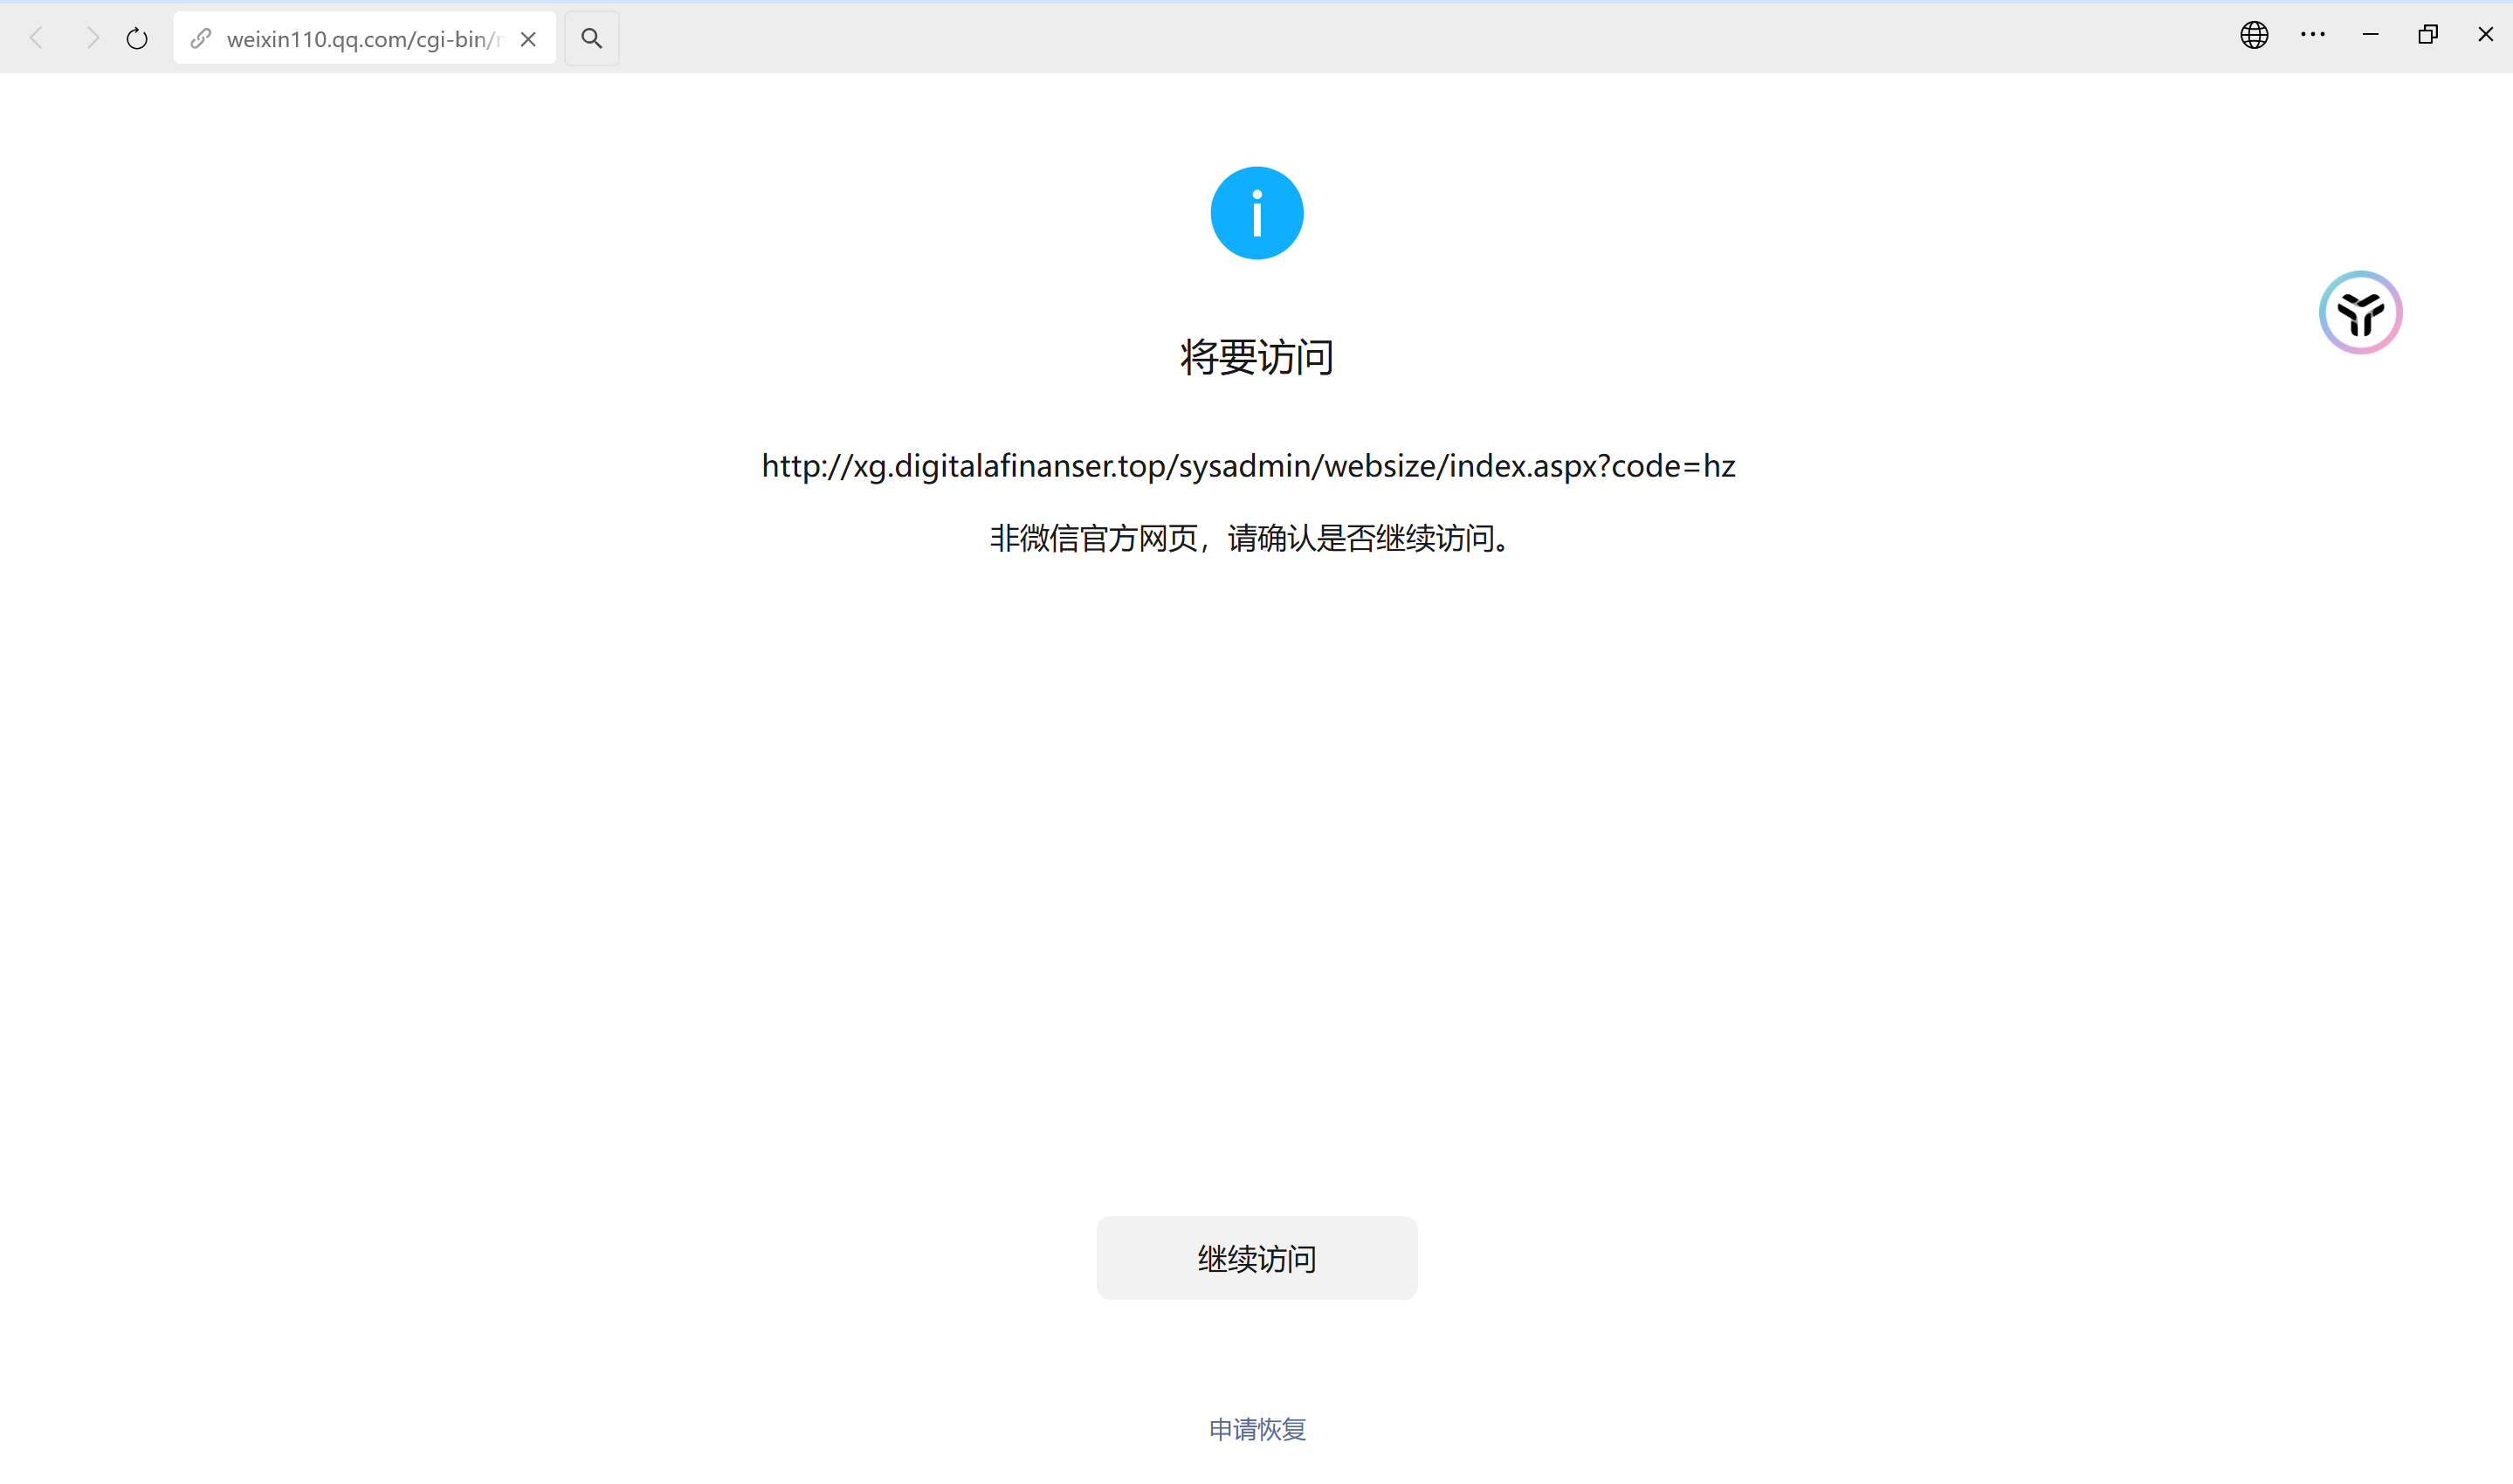Clear the address bar with X
The image size is (2513, 1484).
(x=529, y=39)
